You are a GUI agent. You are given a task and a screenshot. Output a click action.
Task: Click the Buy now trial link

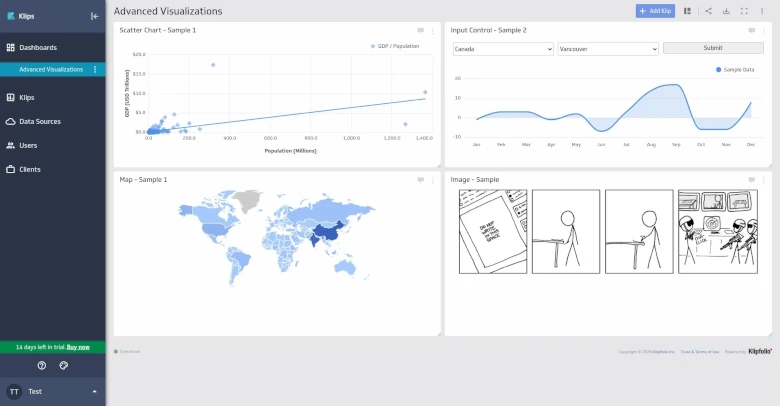tap(79, 347)
